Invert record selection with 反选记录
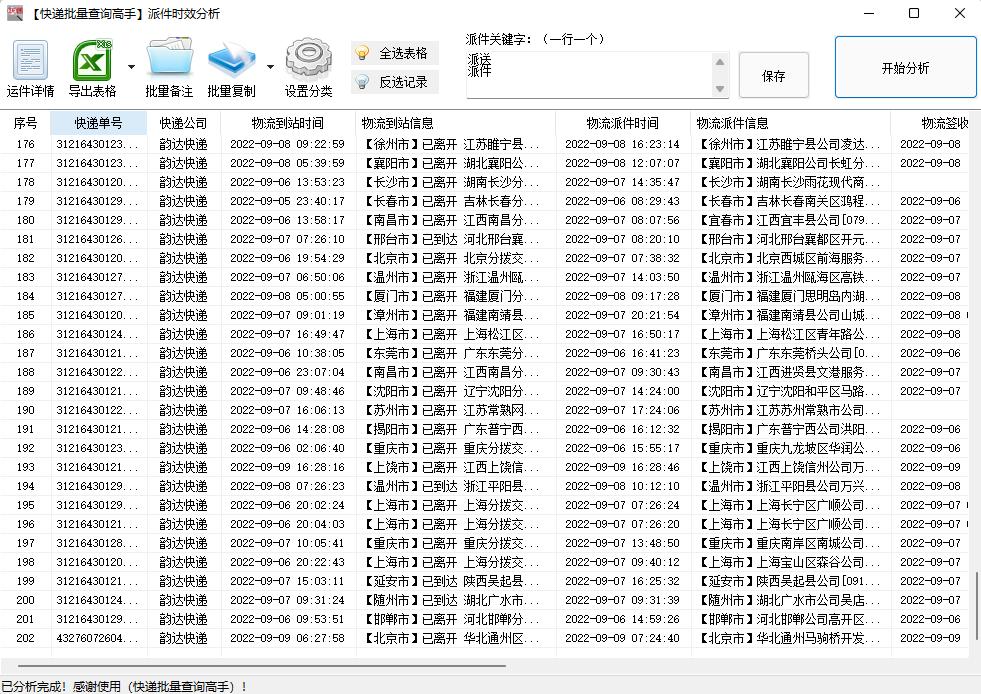This screenshot has width=981, height=694. (404, 82)
